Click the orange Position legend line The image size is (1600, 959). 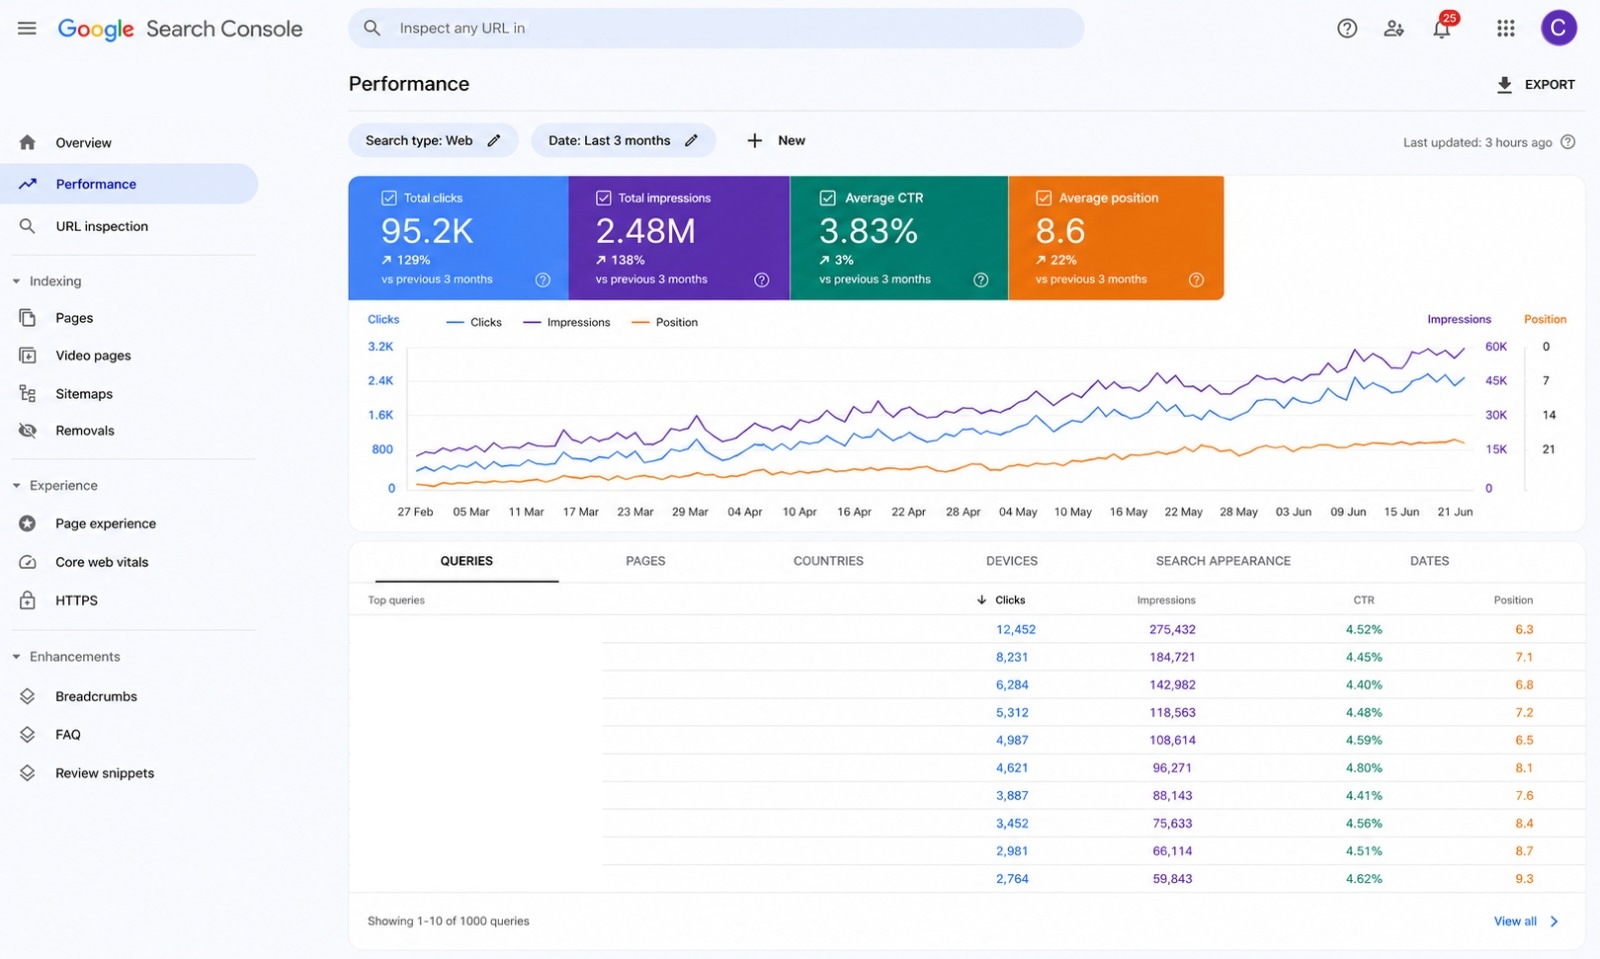641,322
